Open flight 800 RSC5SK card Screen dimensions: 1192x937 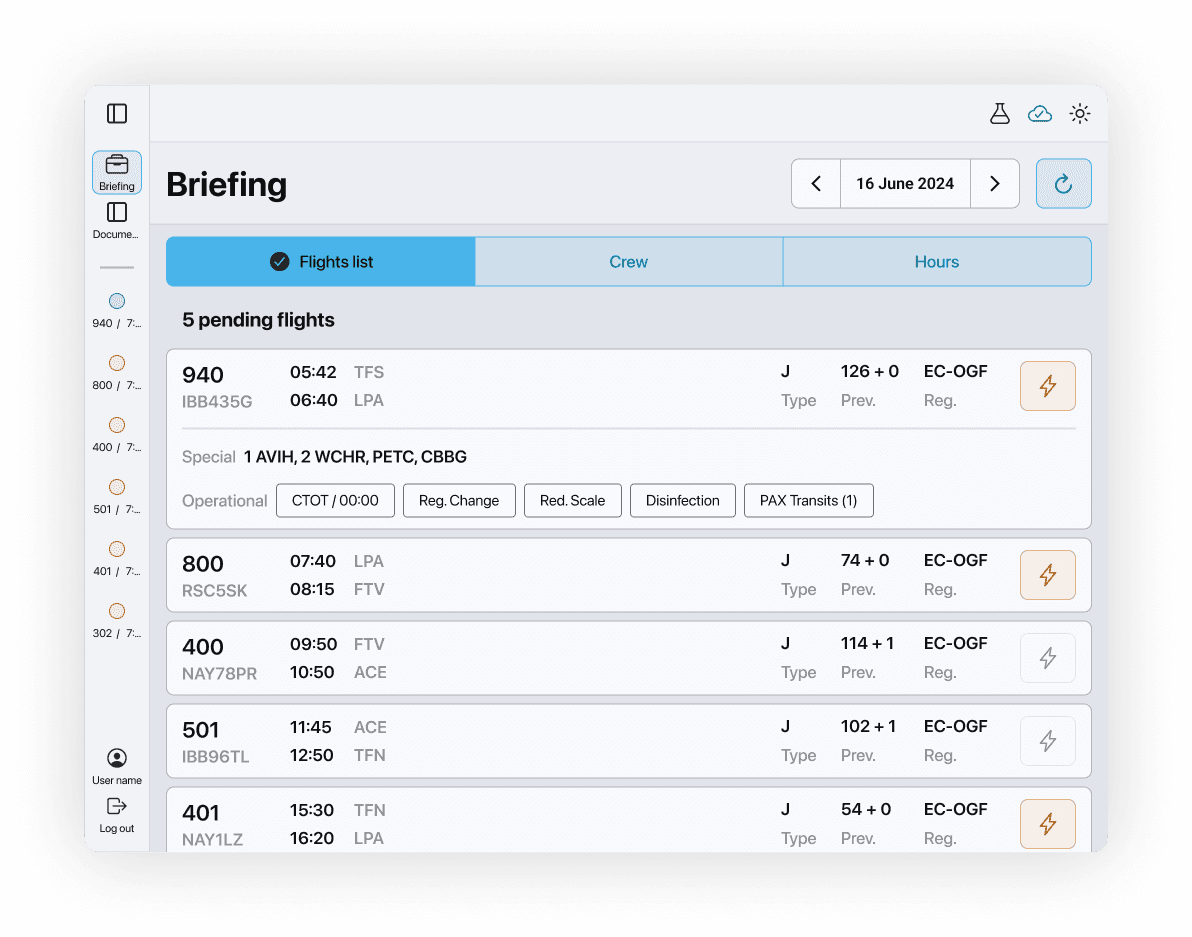coord(629,575)
